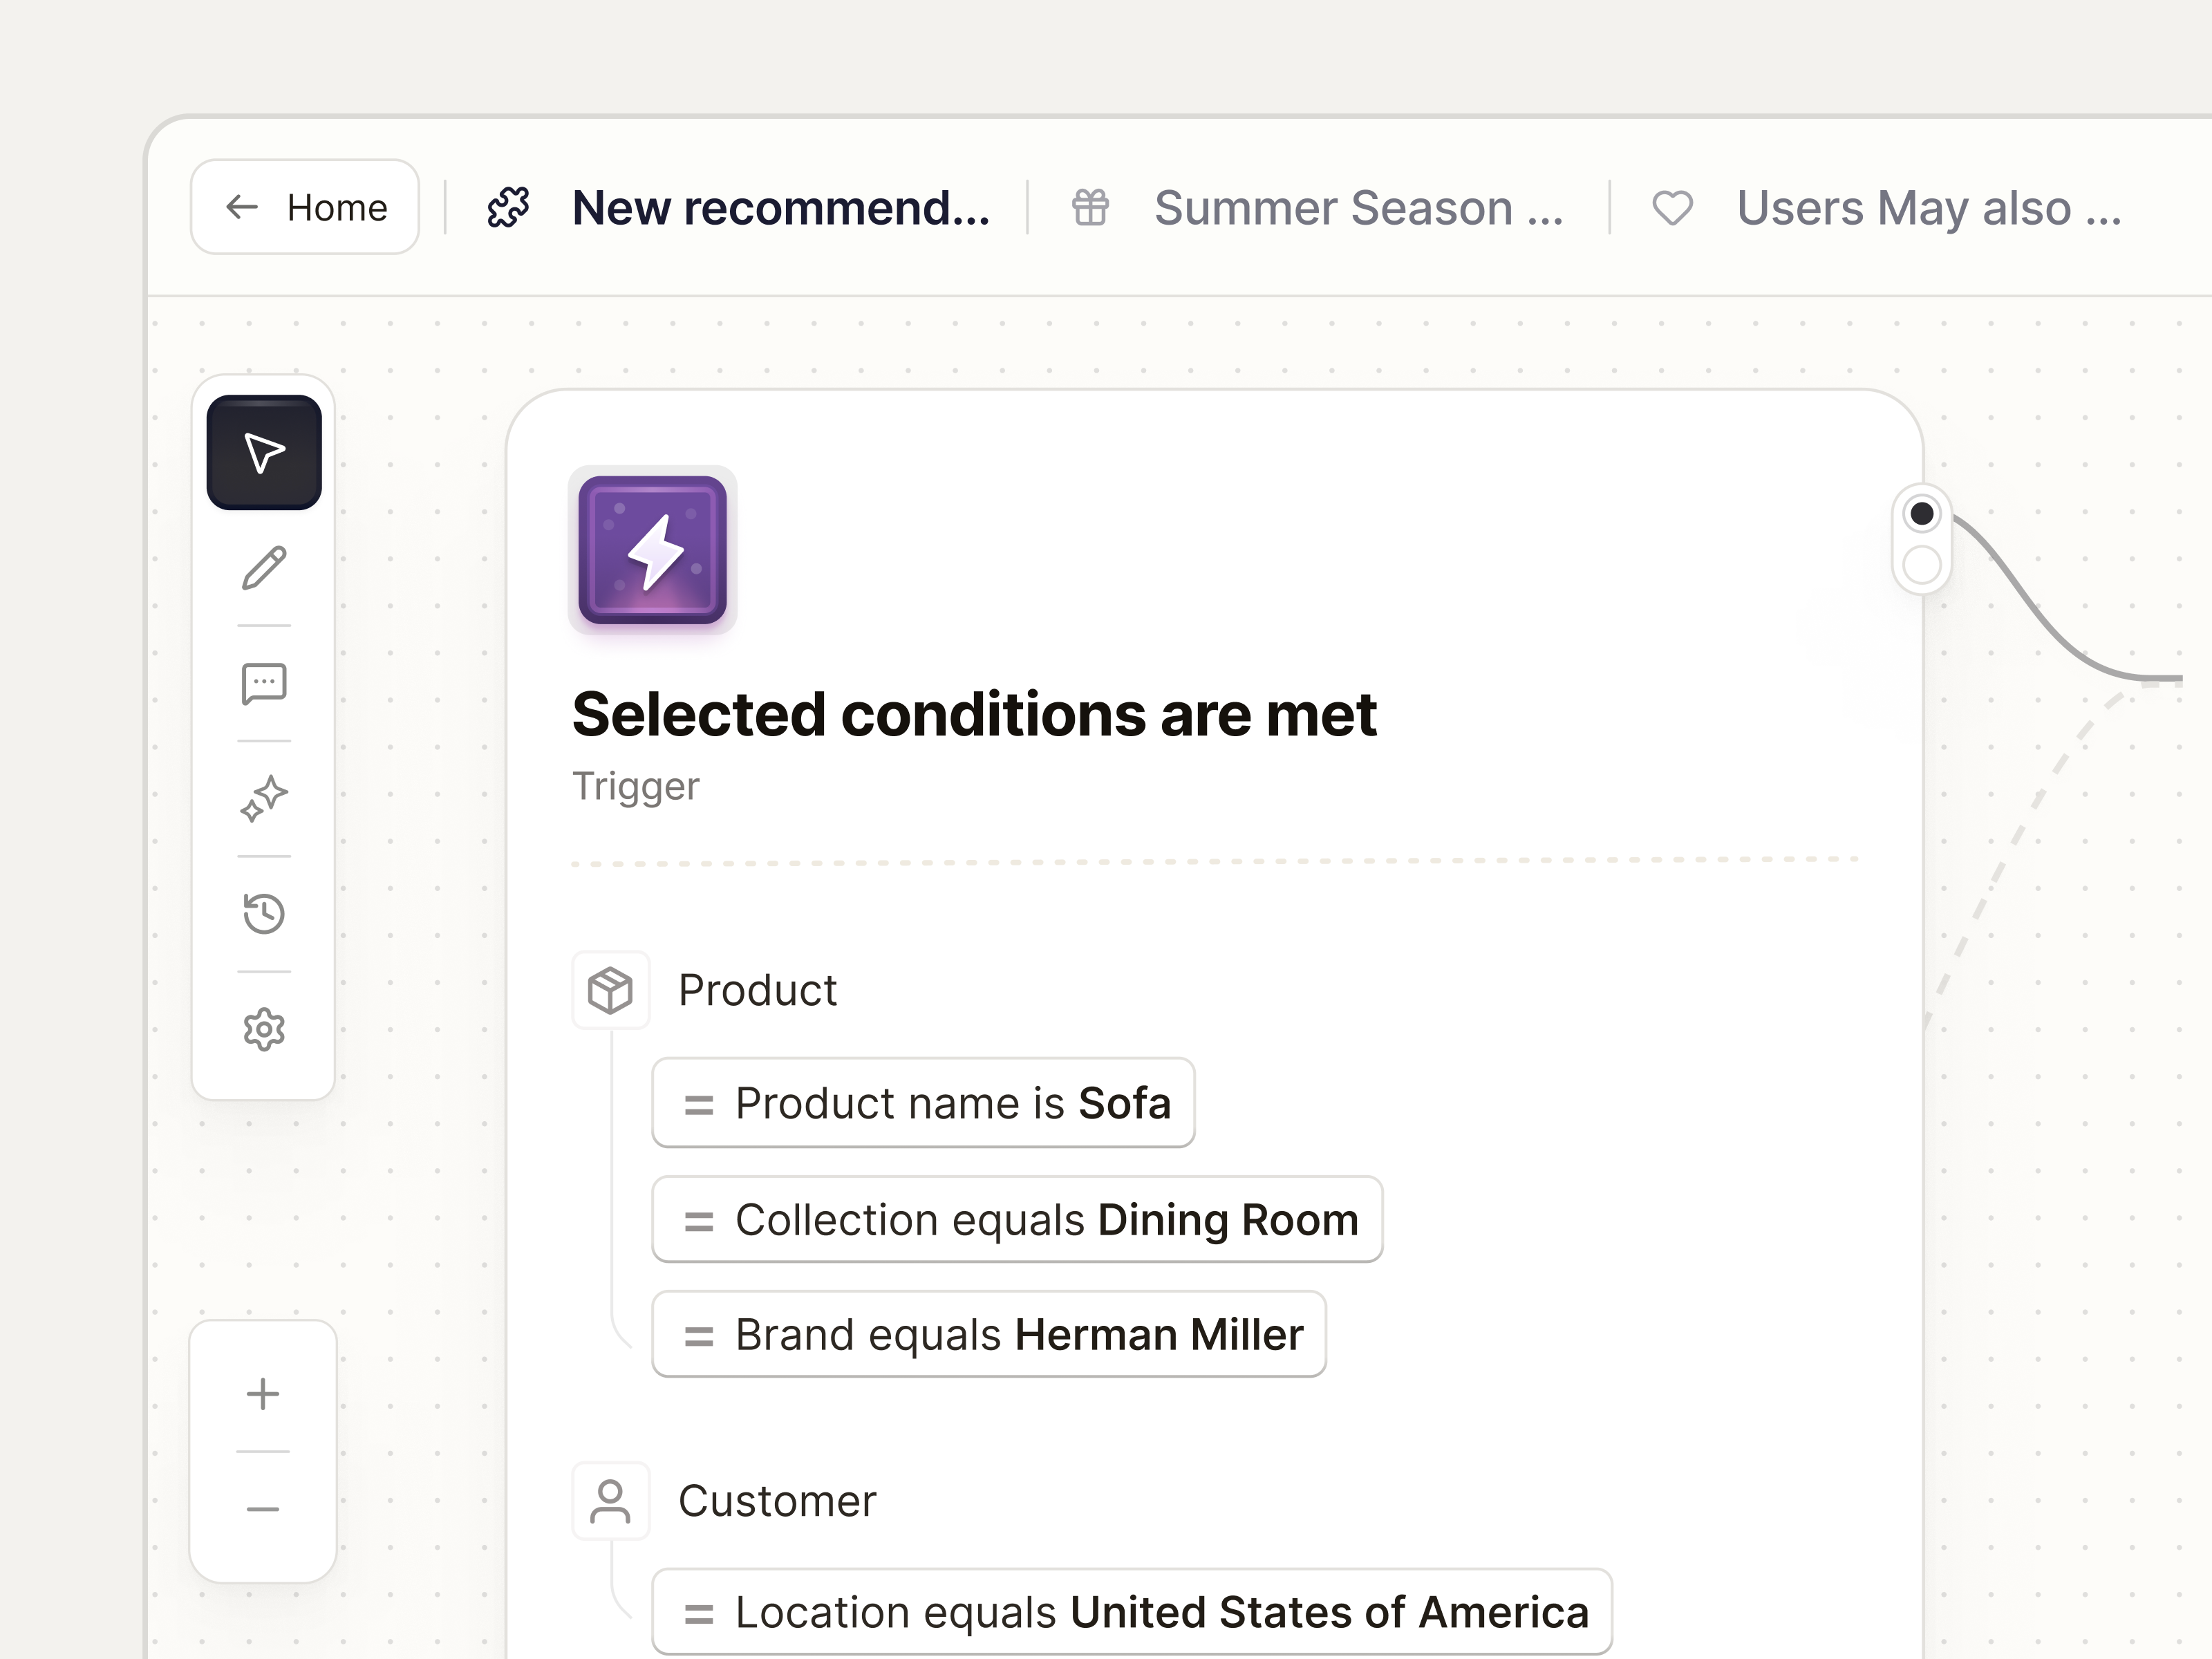Click the Customer person icon
The width and height of the screenshot is (2212, 1659).
[611, 1501]
